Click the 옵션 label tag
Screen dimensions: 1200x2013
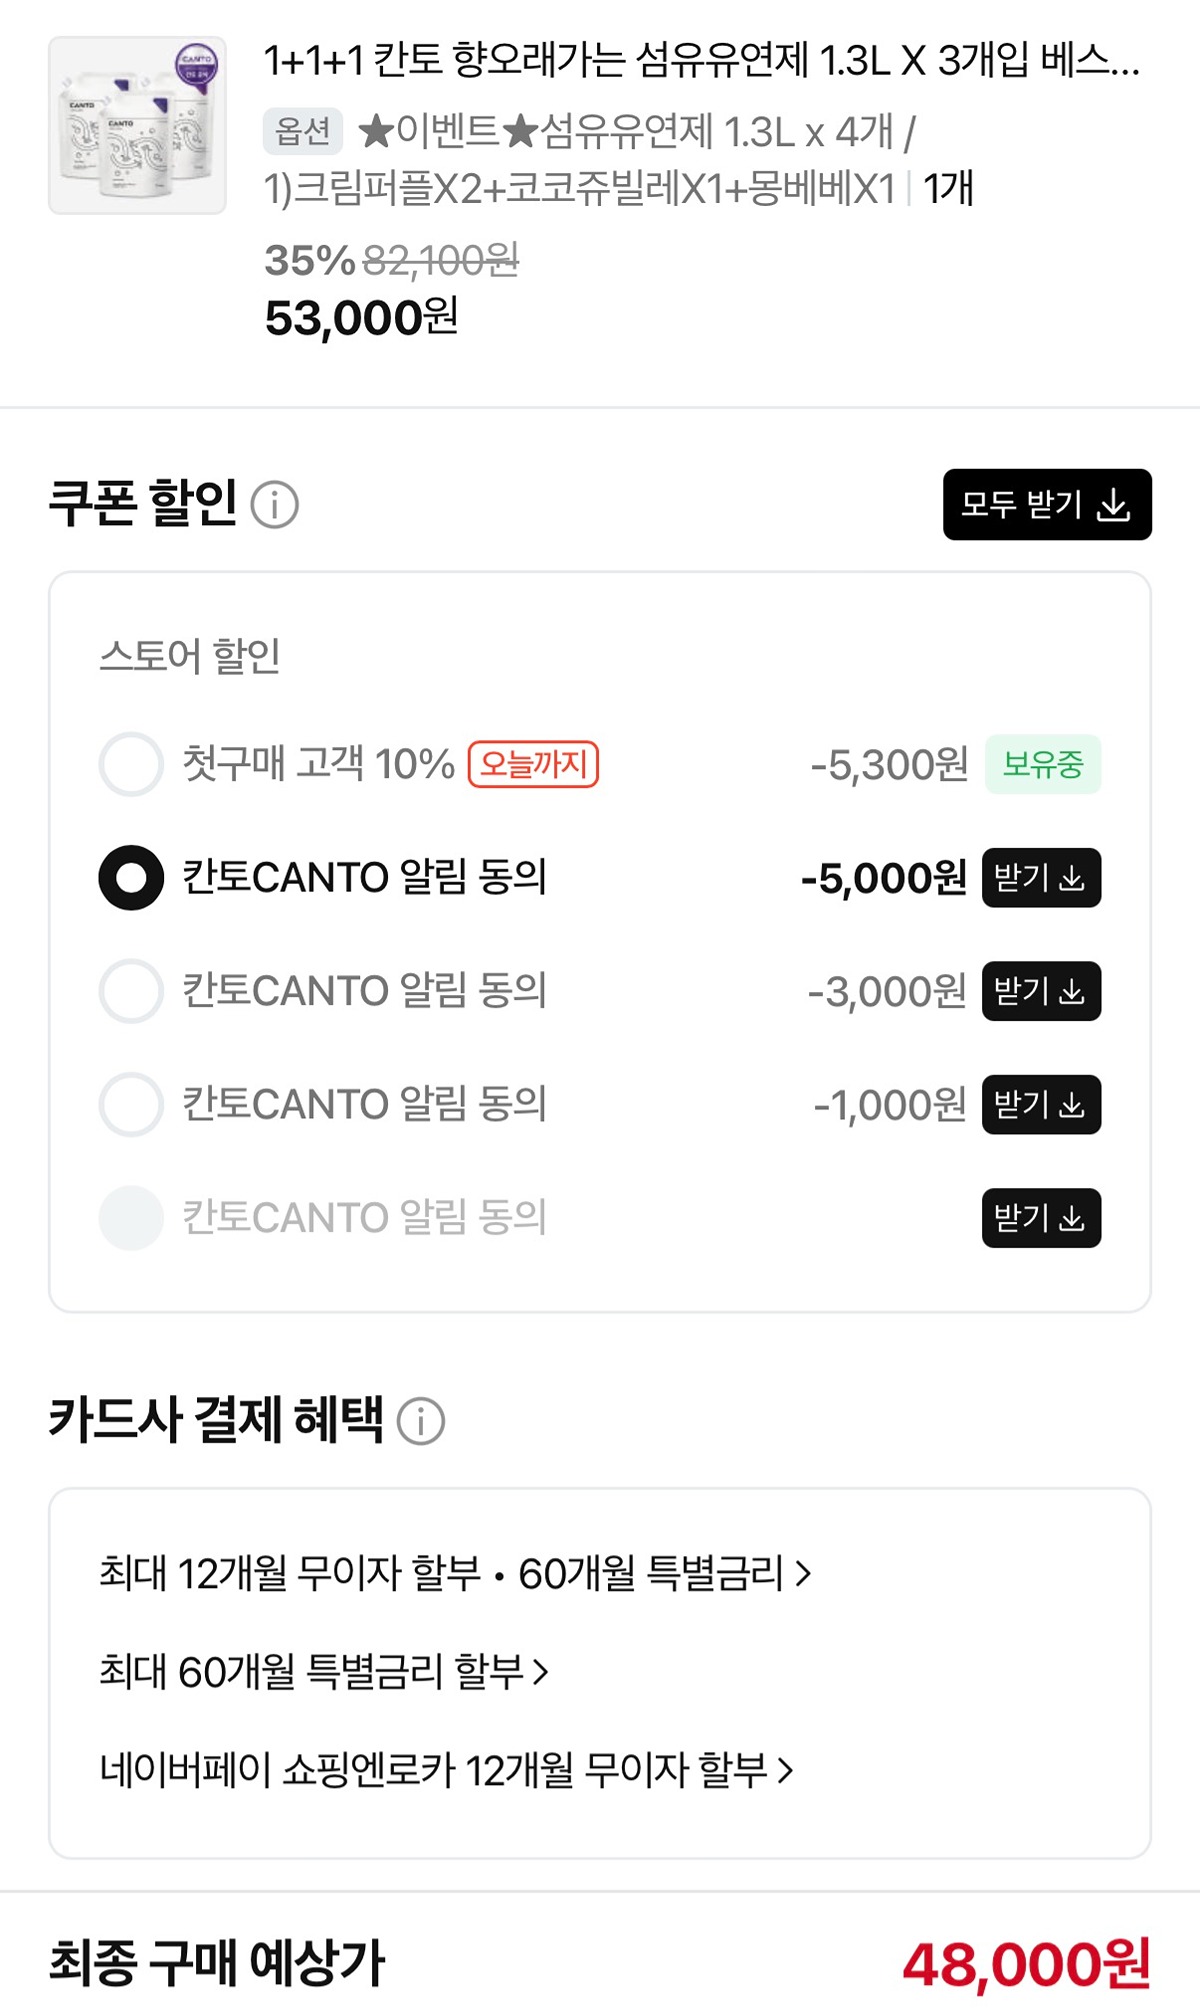coord(303,131)
